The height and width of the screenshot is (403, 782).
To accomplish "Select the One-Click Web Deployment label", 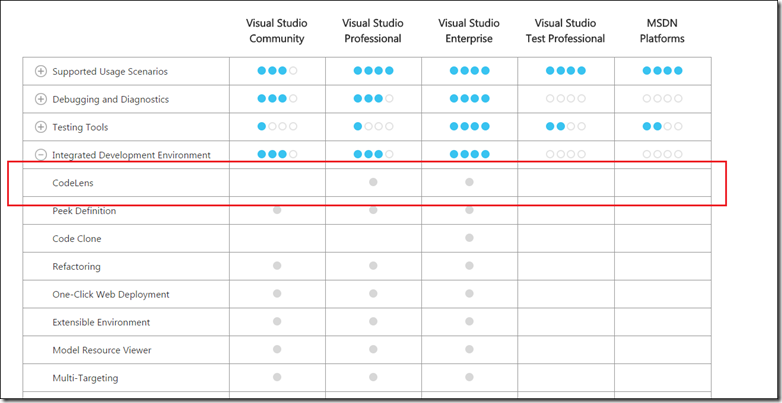I will (111, 295).
